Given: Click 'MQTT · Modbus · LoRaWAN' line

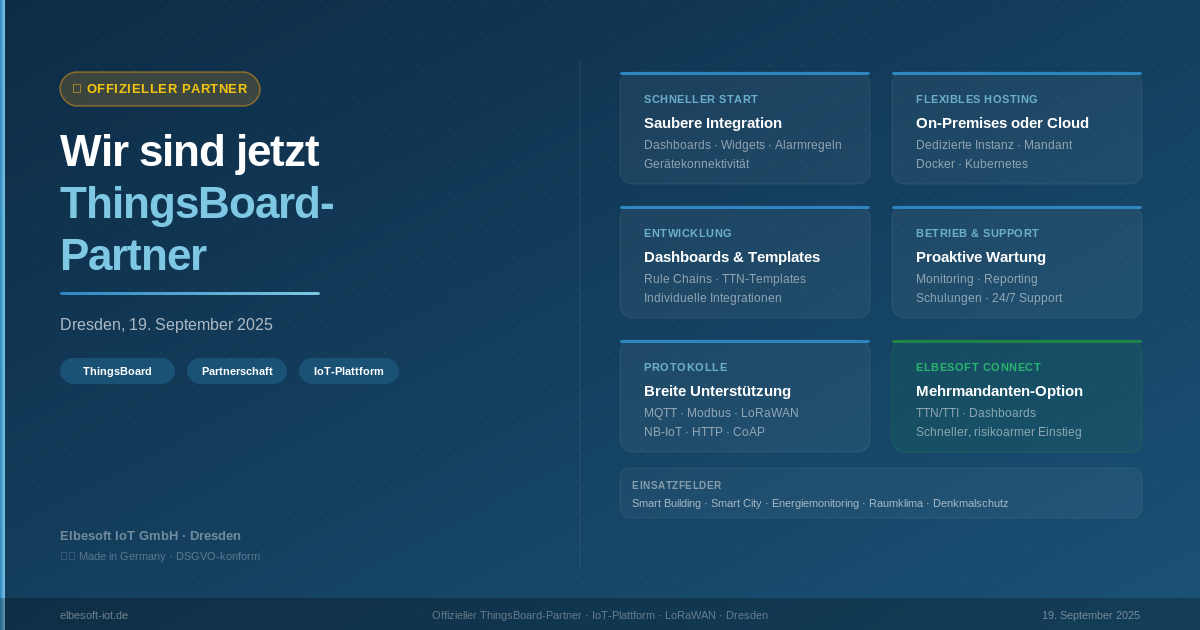Looking at the screenshot, I should pos(721,413).
